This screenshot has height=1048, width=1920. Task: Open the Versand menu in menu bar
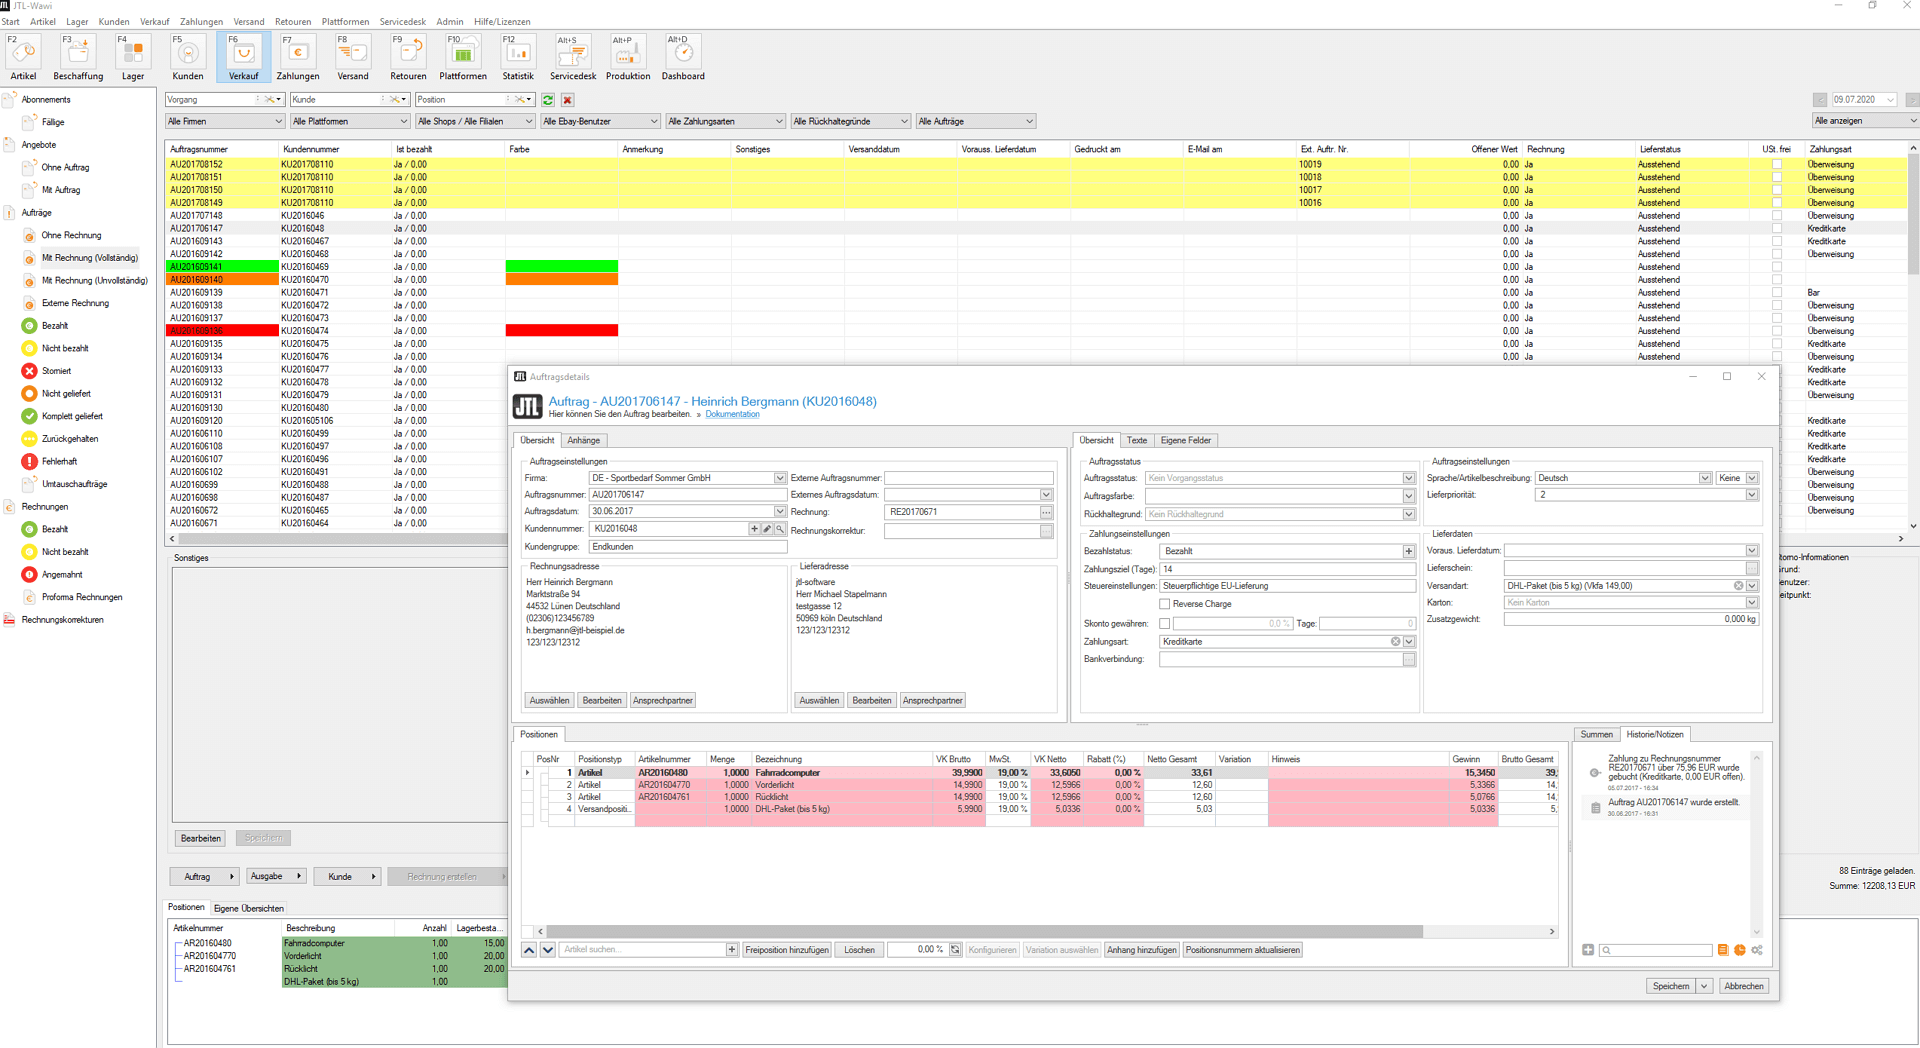(248, 21)
